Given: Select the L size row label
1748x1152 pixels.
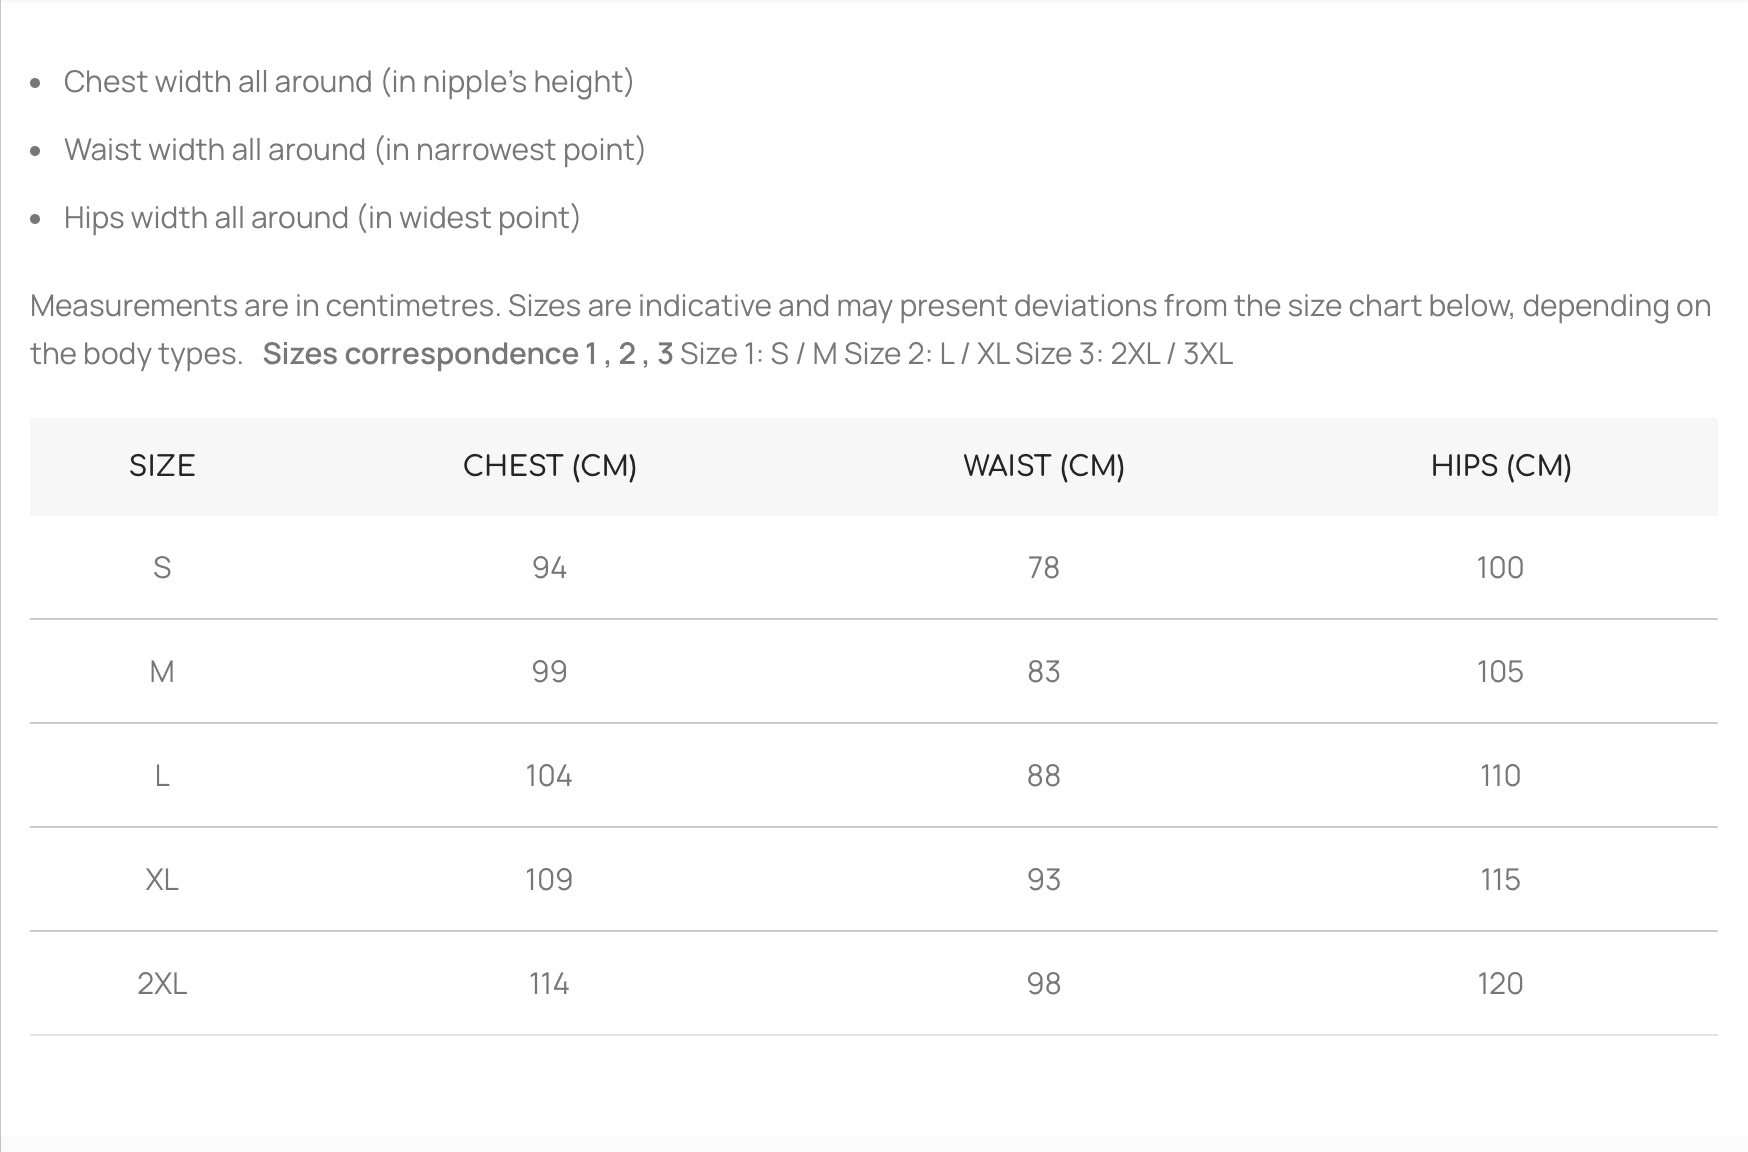Looking at the screenshot, I should coord(162,776).
